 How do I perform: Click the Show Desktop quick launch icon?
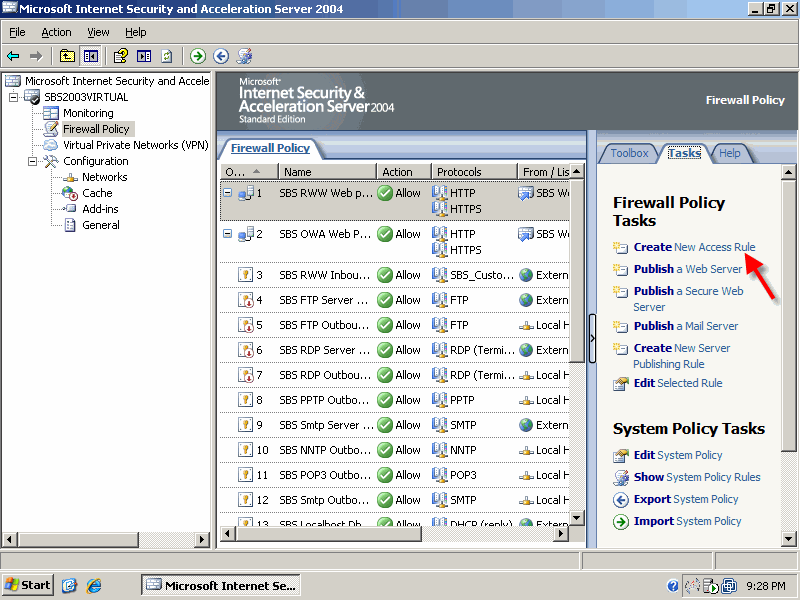tap(69, 585)
